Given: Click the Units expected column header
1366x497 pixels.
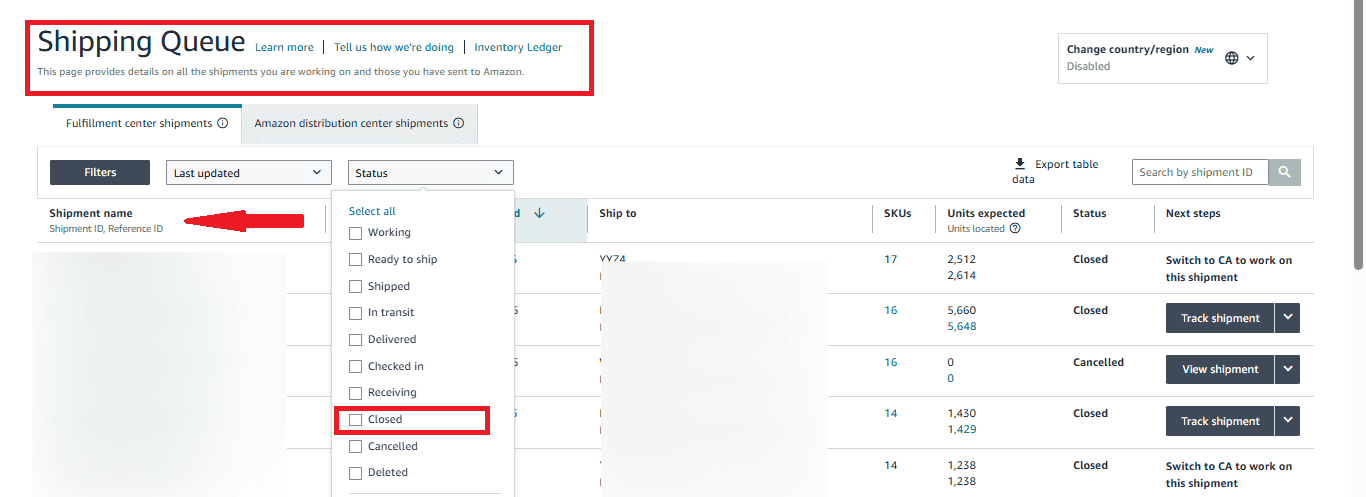Looking at the screenshot, I should coord(986,213).
